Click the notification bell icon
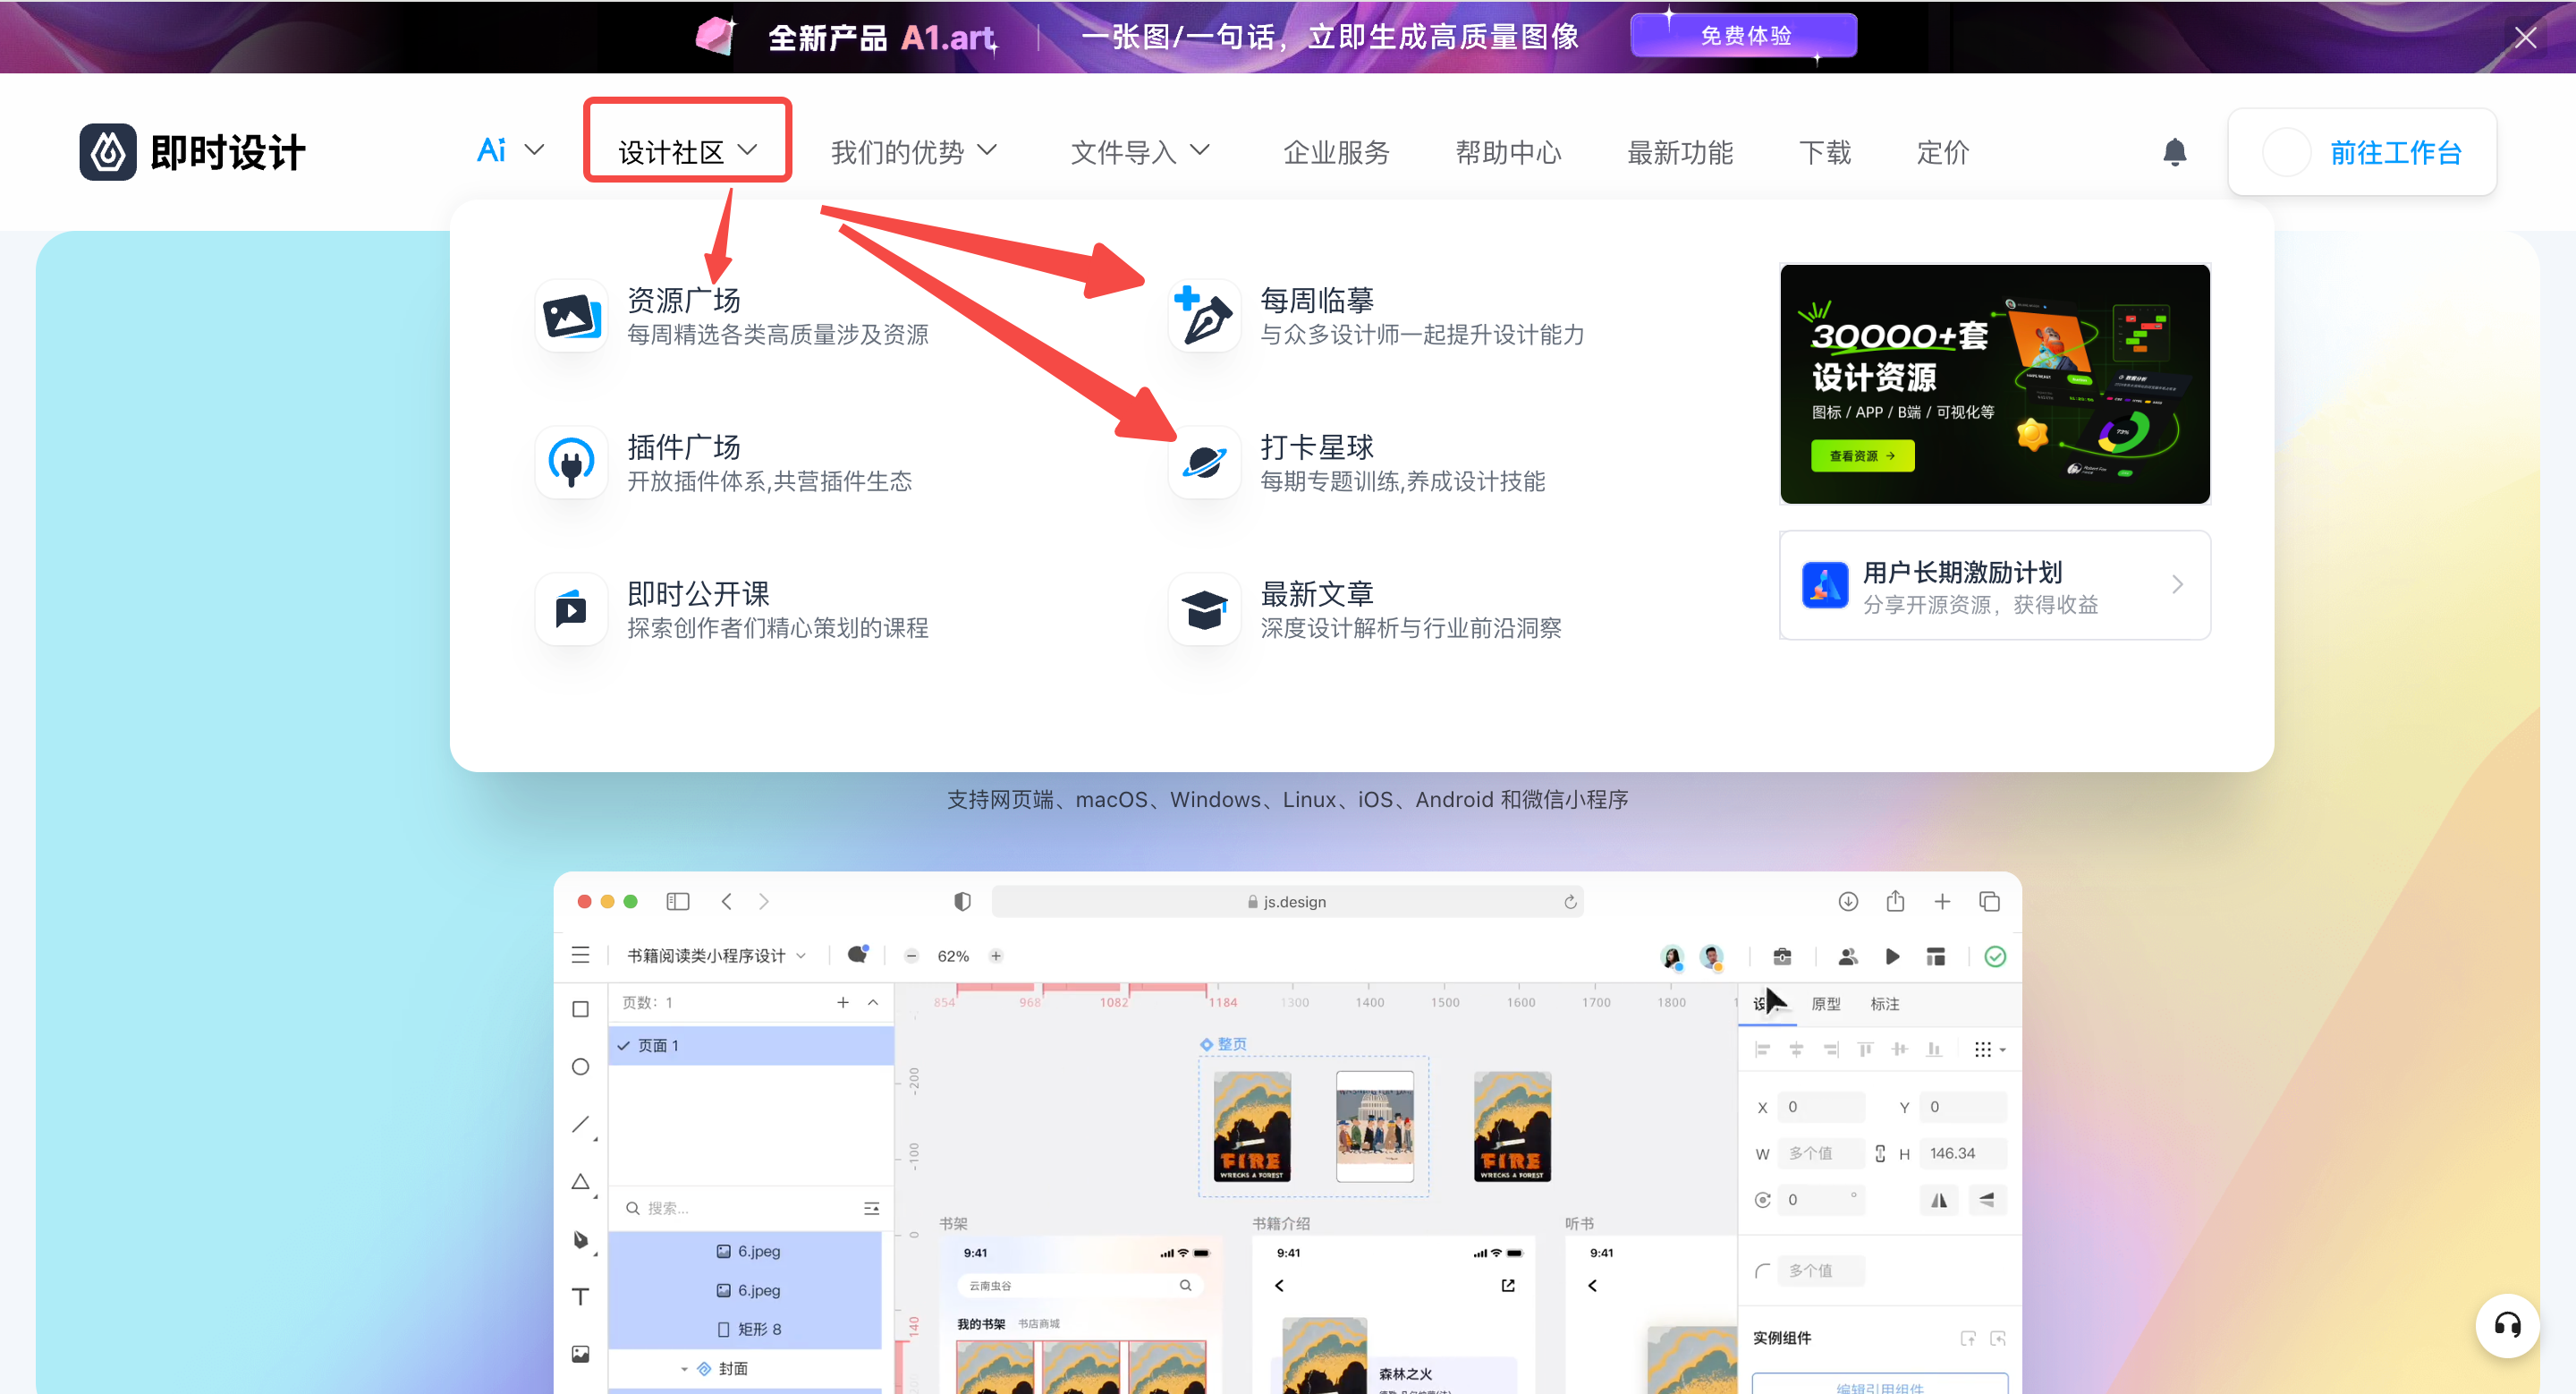The width and height of the screenshot is (2576, 1394). coord(2176,152)
